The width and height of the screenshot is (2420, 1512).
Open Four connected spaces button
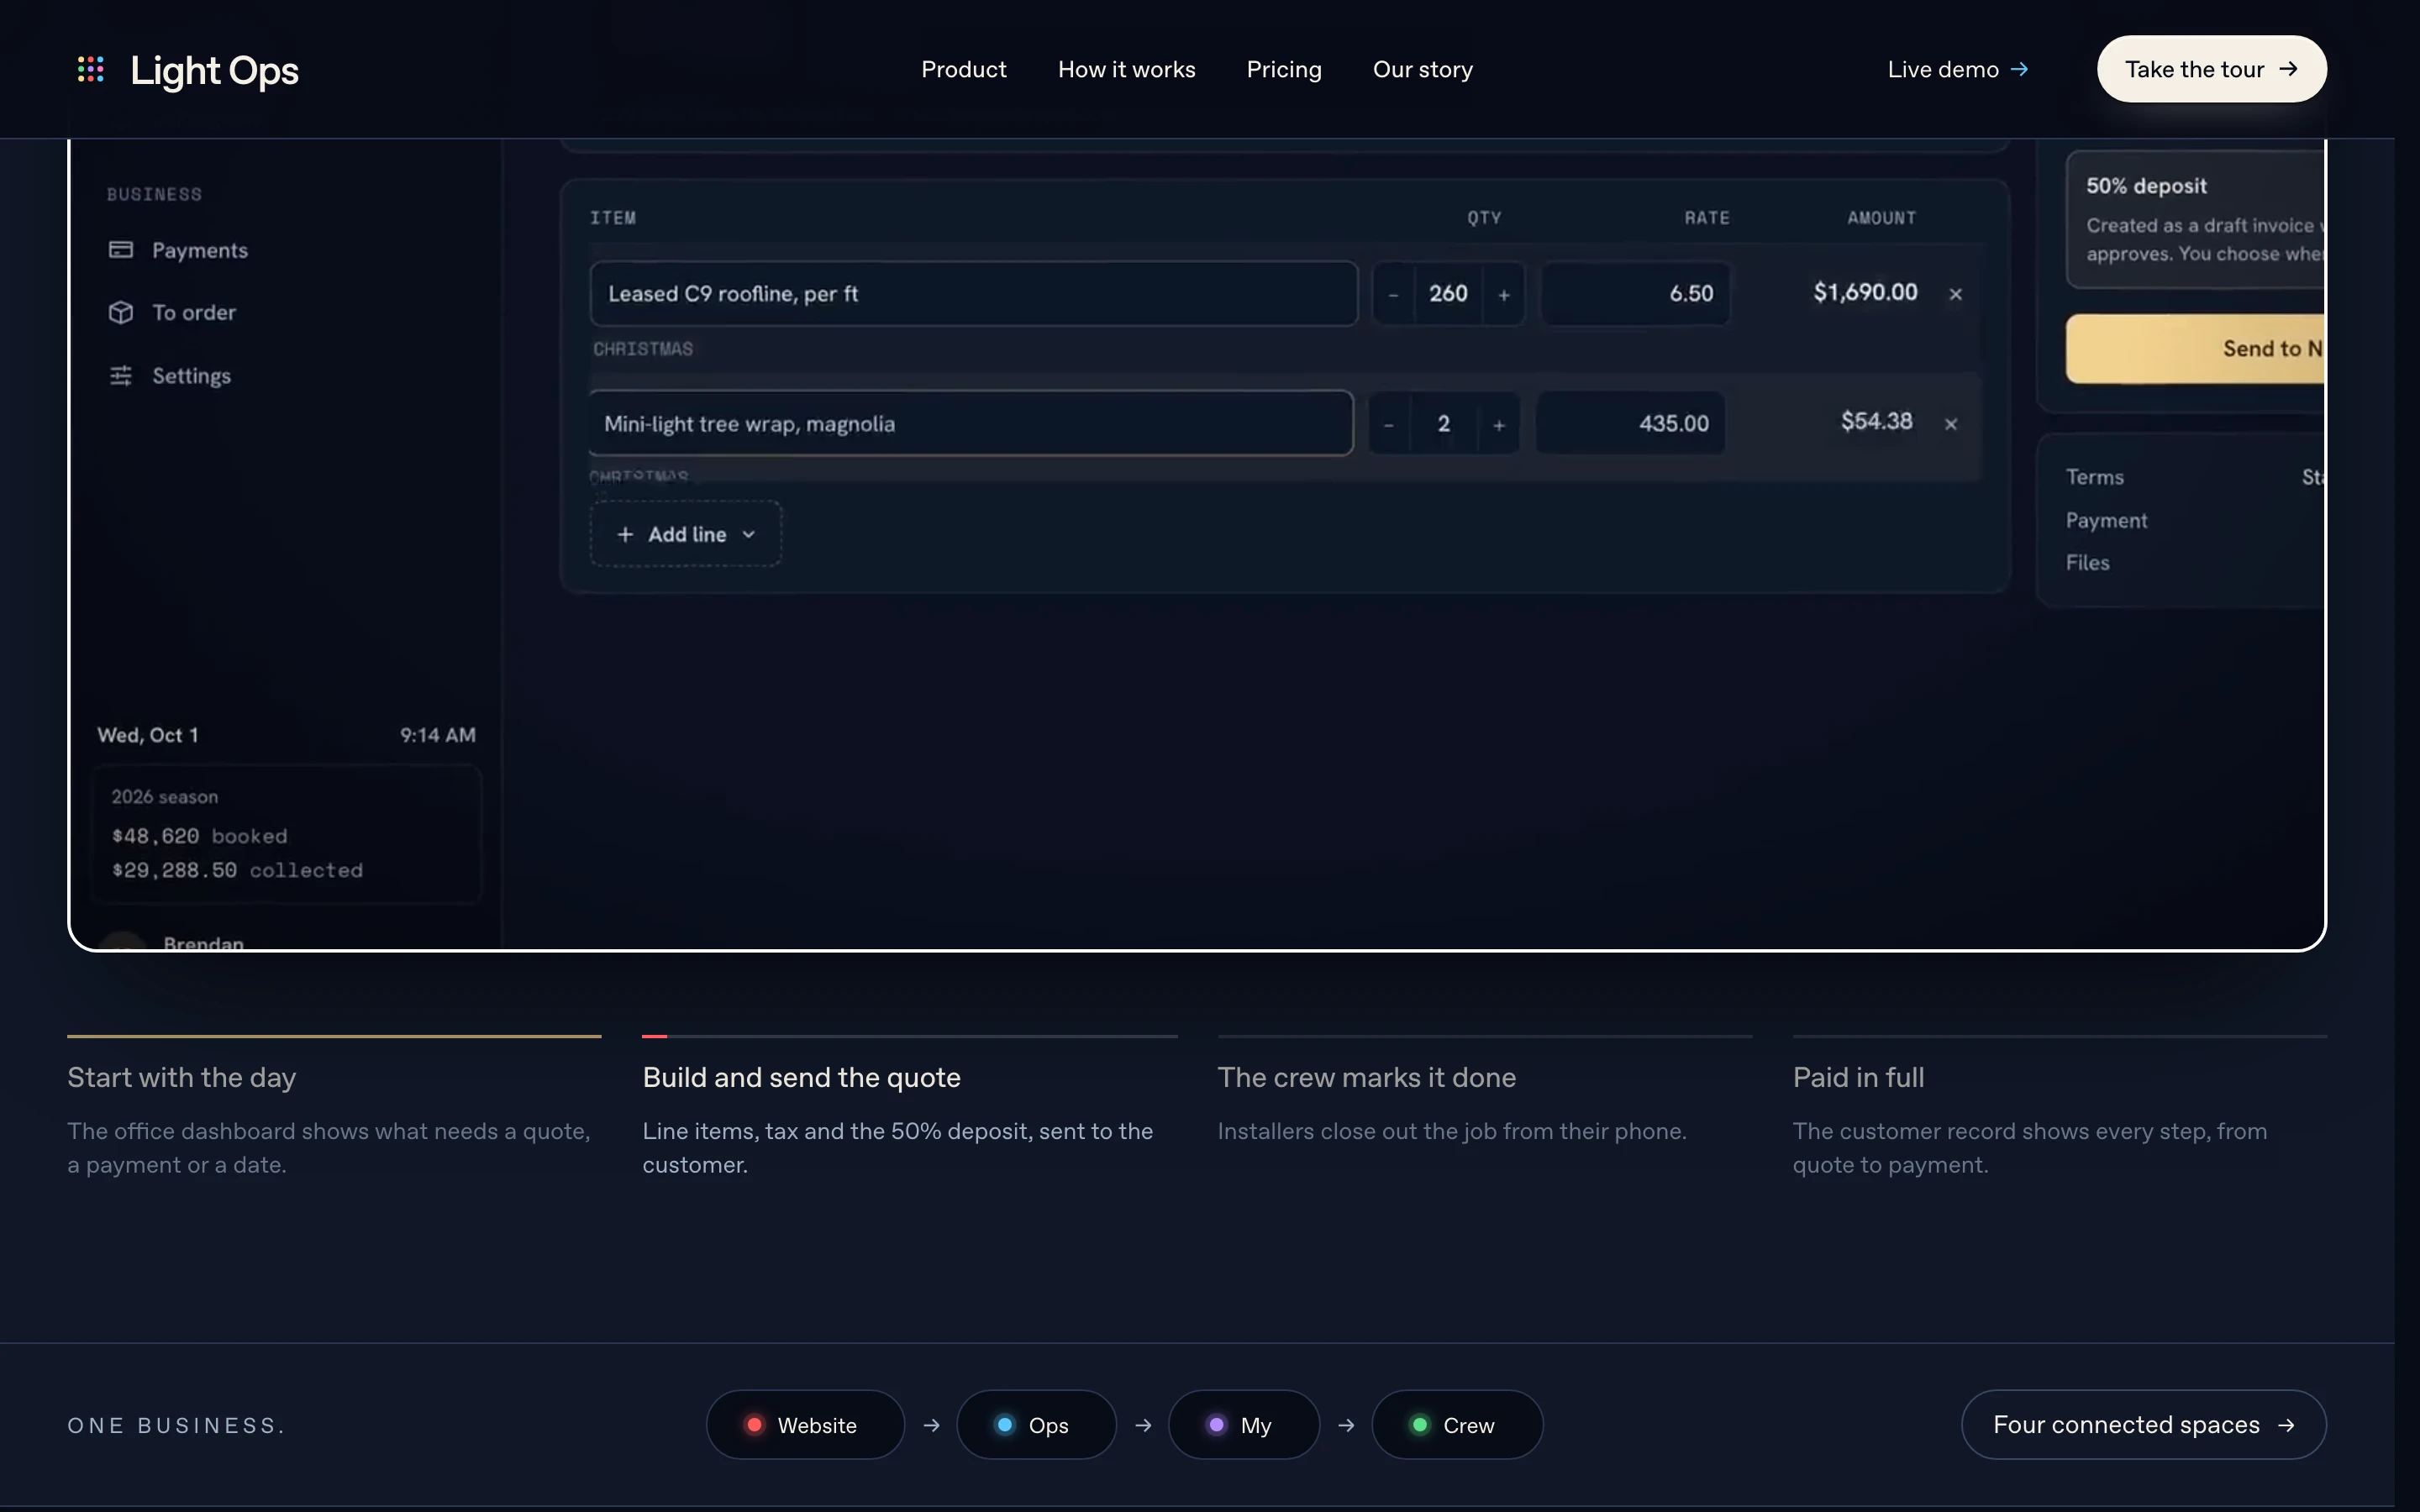coord(2144,1424)
